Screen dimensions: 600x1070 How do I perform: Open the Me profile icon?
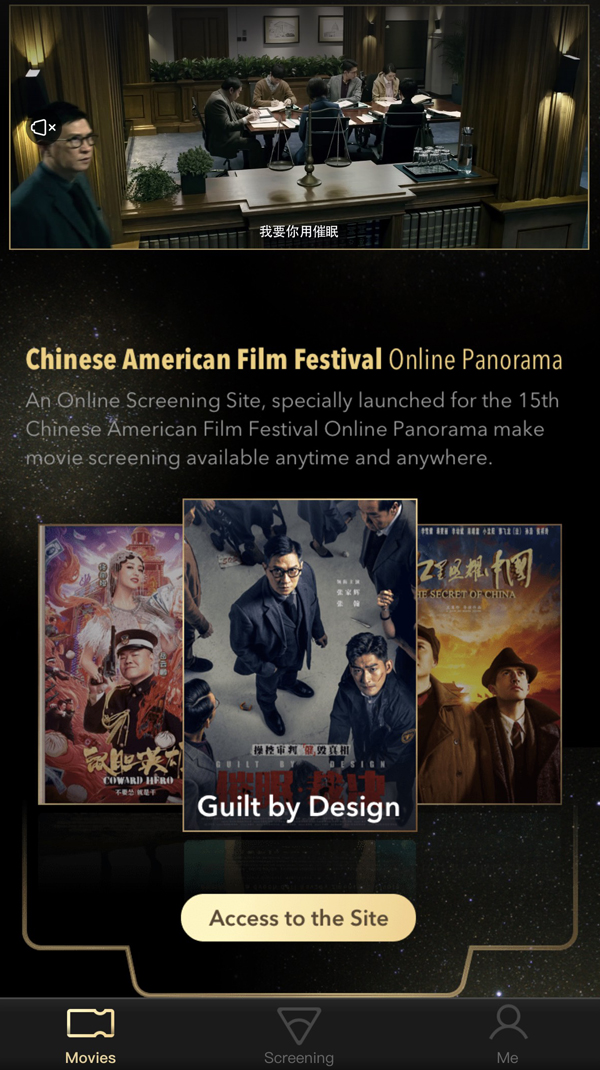(507, 1022)
